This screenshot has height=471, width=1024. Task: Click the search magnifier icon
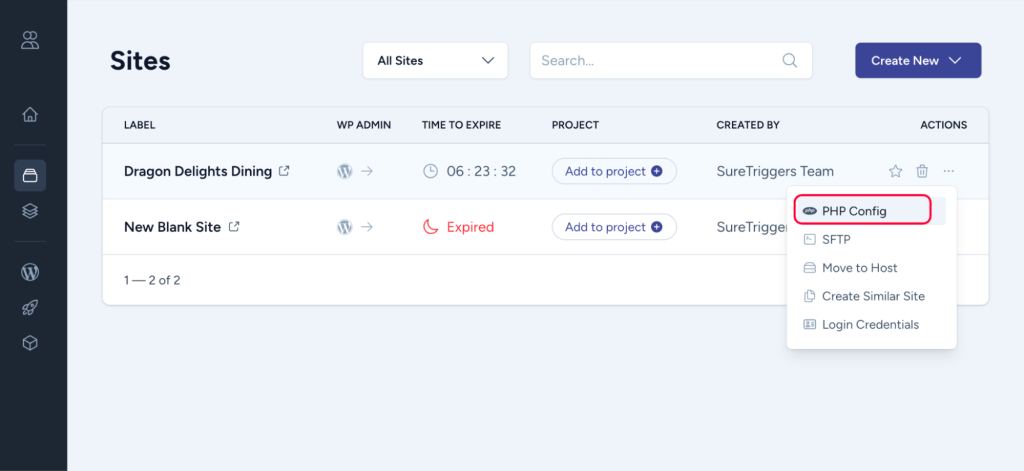[x=790, y=60]
